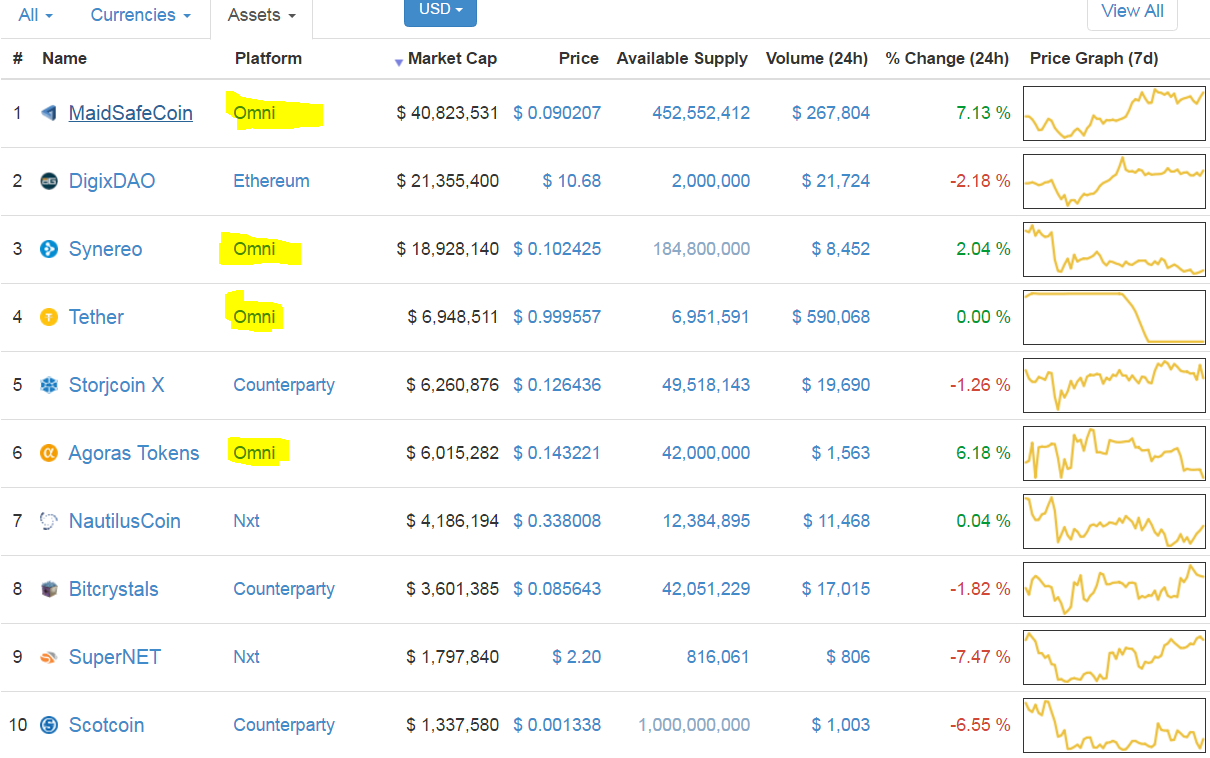Click the Nxt platform link for SuperNET
The image size is (1210, 758).
click(246, 657)
